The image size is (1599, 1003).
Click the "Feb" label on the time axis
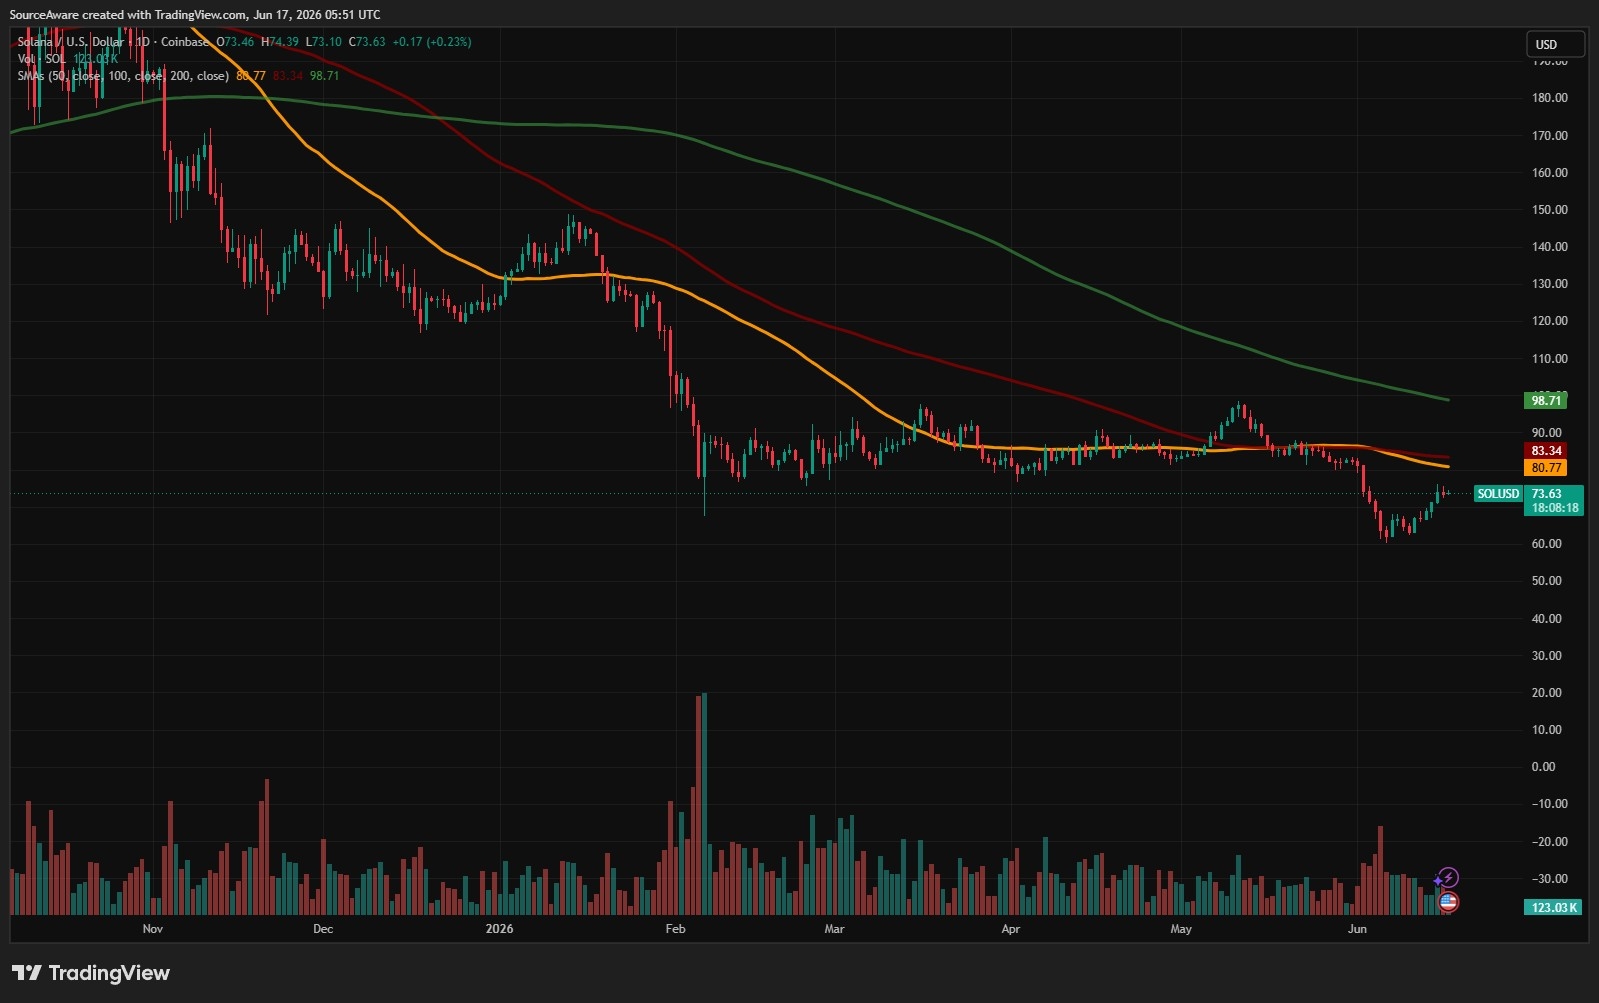tap(676, 929)
